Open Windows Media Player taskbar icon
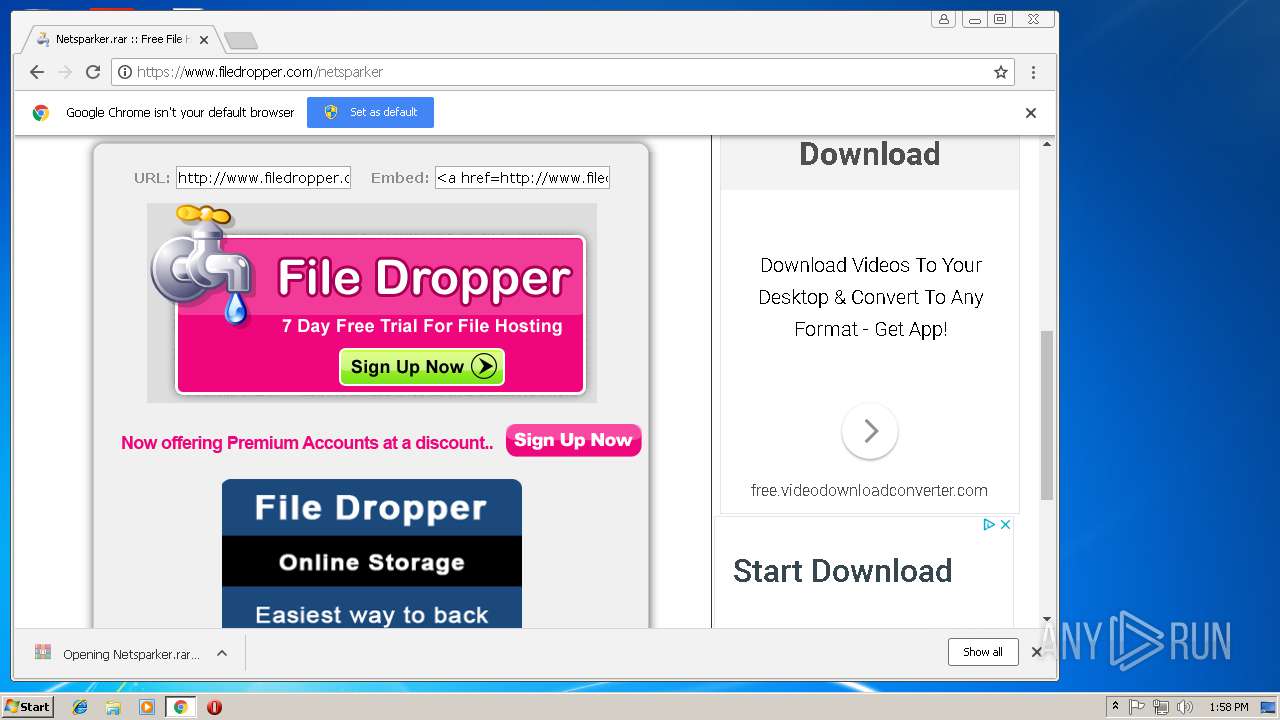The image size is (1280, 720). (147, 707)
